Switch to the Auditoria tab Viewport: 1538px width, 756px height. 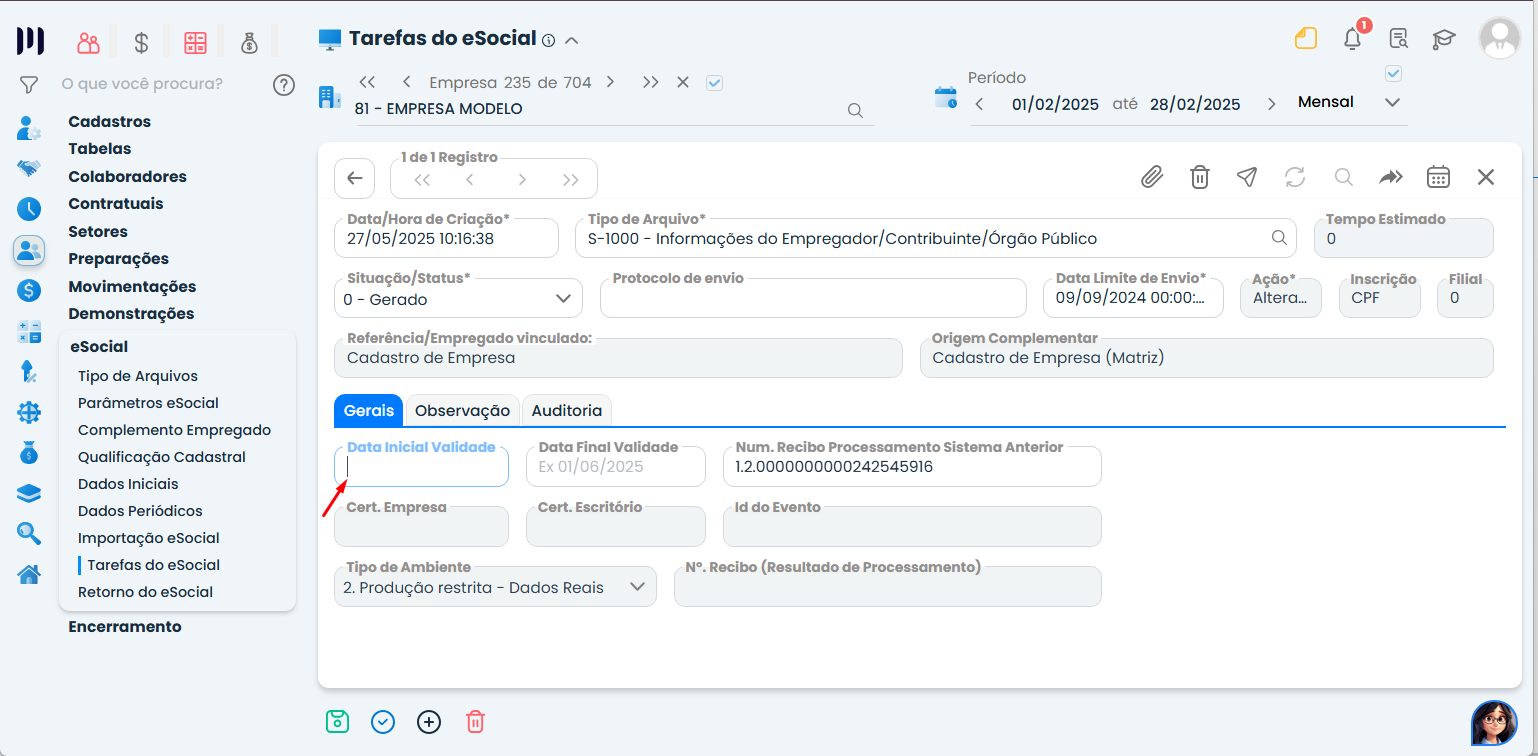point(566,410)
